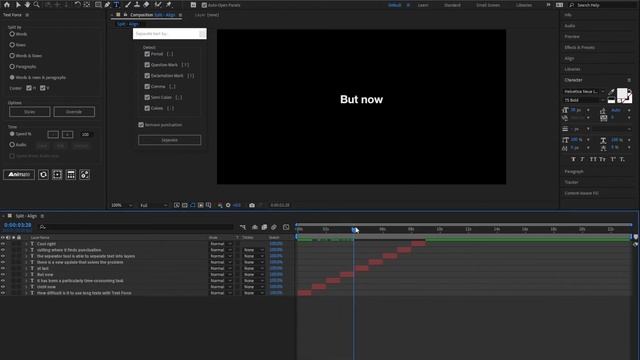Viewport: 640px width, 360px height.
Task: Click the white fill color swatch
Action: (622, 94)
